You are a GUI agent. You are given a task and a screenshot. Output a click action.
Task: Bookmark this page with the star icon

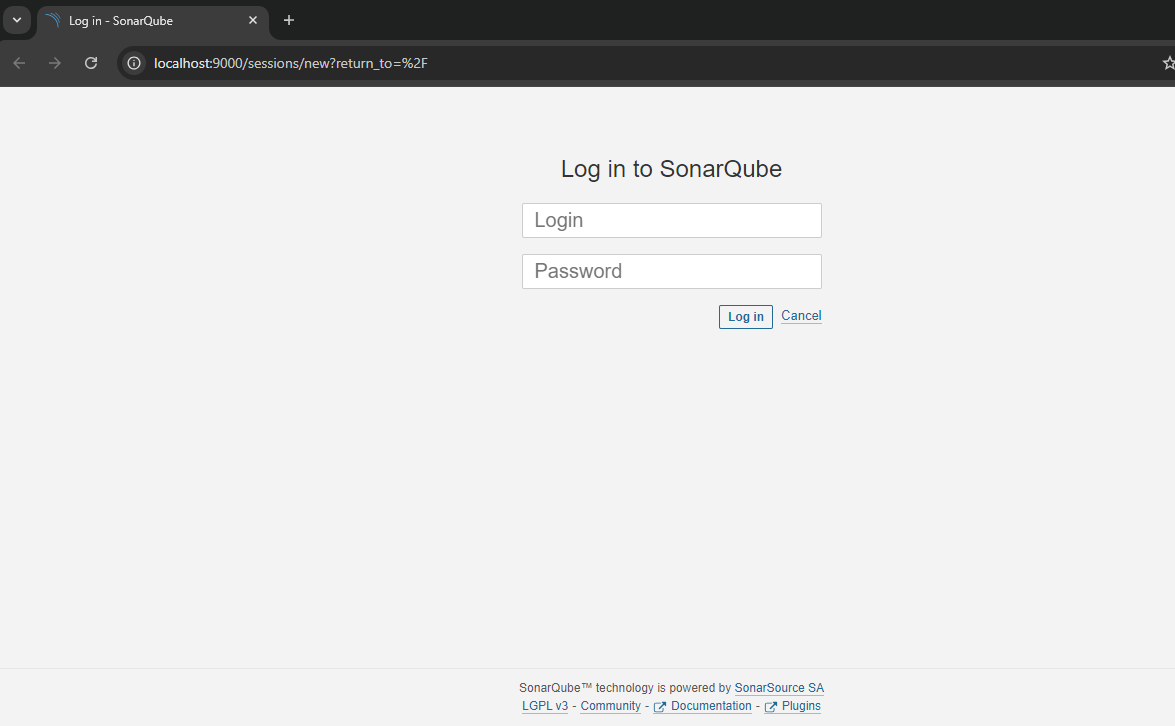click(x=1168, y=63)
